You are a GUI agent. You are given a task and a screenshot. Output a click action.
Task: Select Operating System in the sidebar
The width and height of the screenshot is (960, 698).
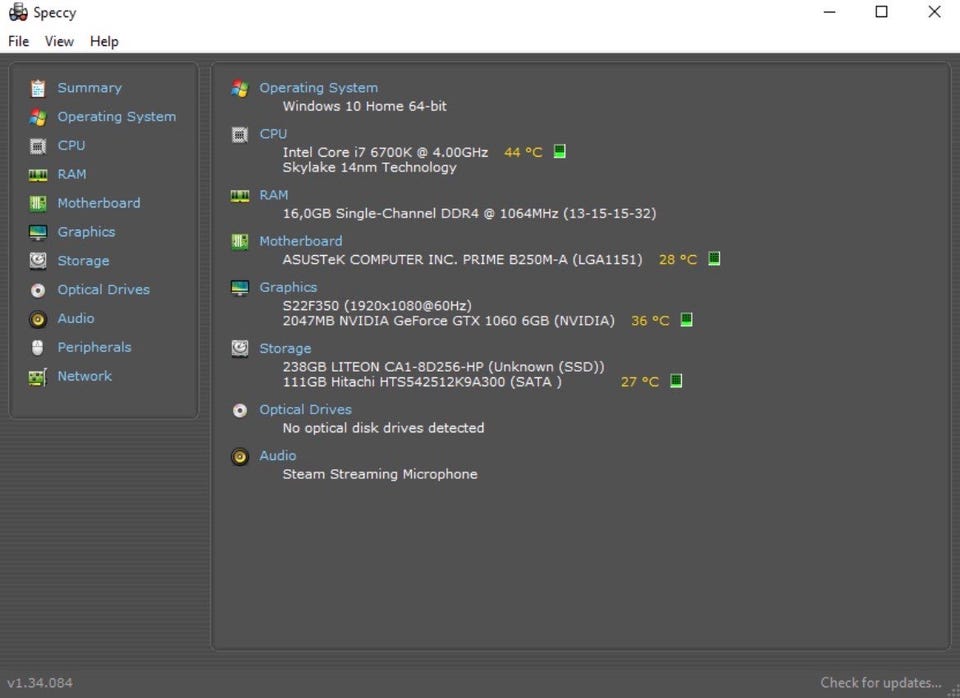click(117, 117)
